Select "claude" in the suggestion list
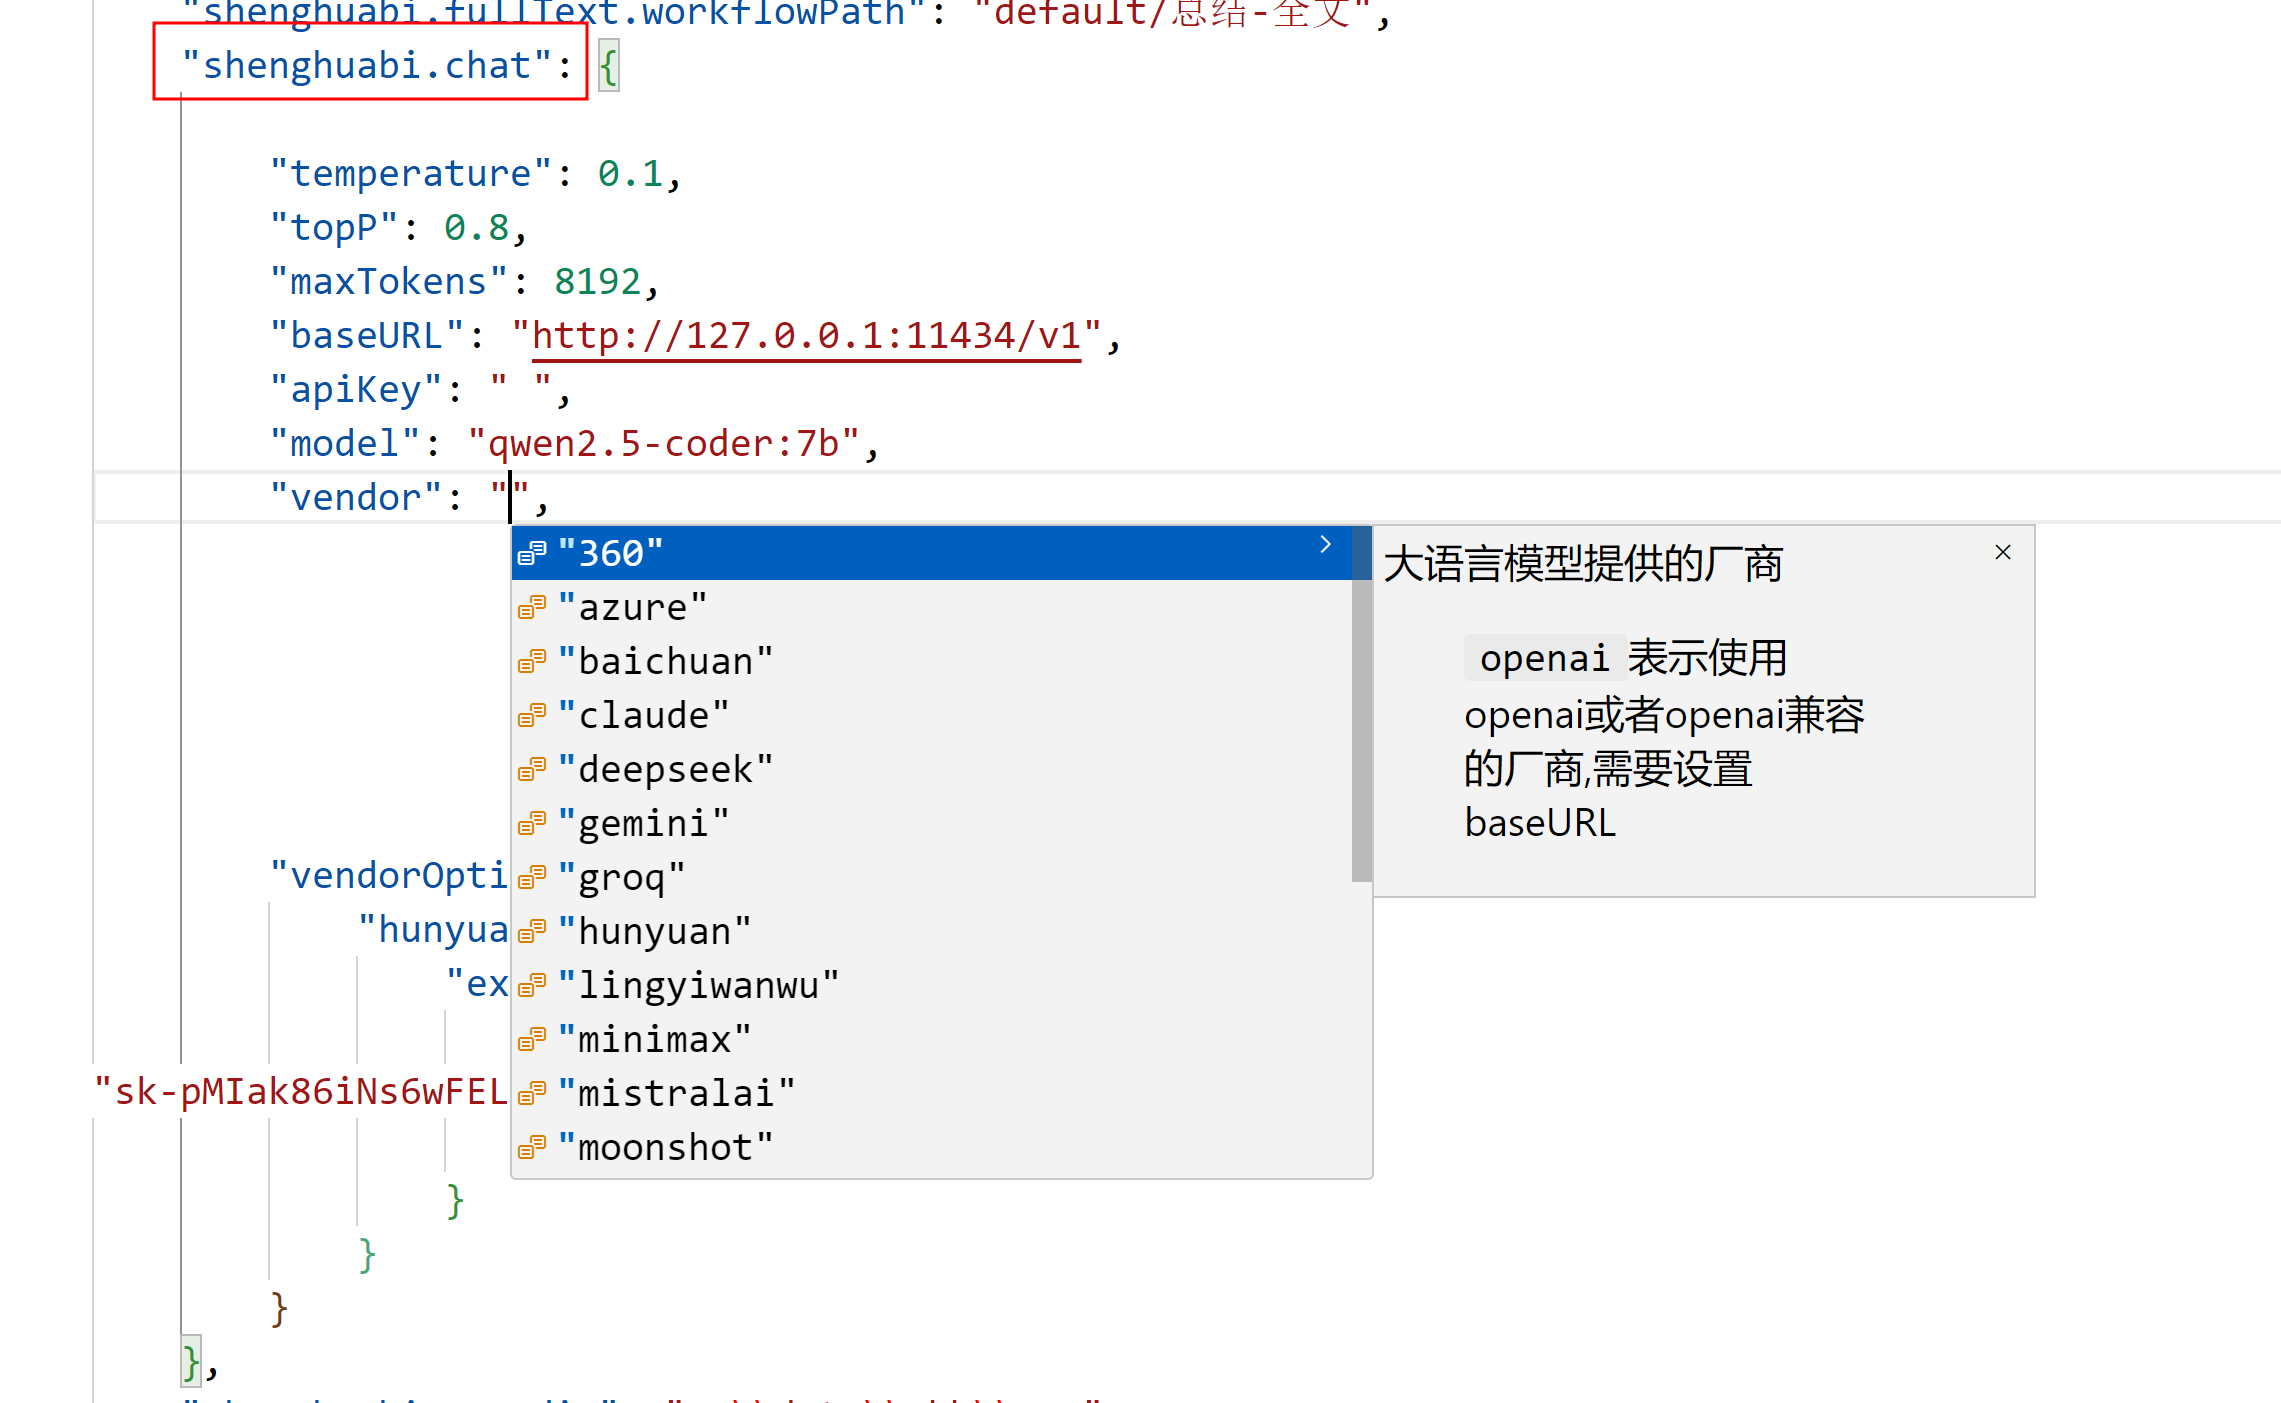The image size is (2281, 1403). point(643,715)
